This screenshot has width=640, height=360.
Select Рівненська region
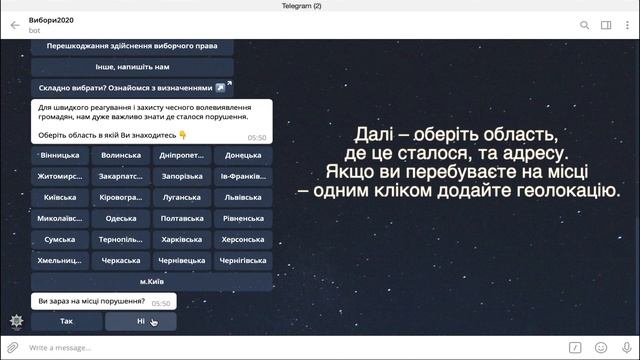tap(243, 219)
